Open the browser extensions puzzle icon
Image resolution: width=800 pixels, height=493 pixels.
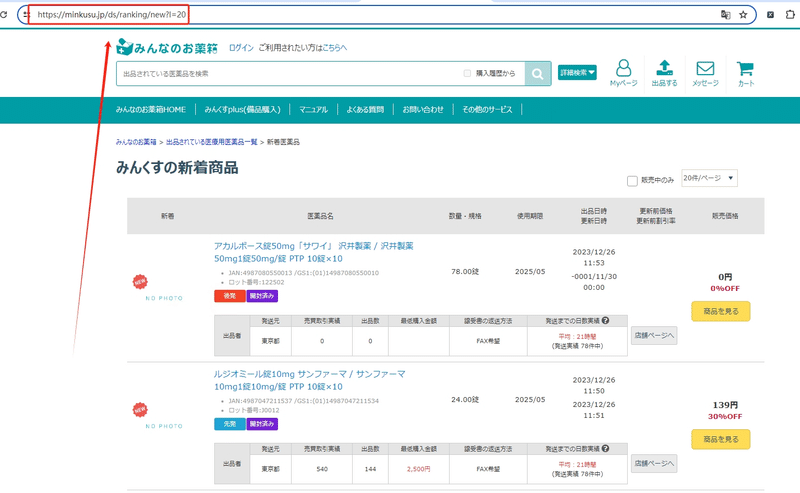click(790, 15)
